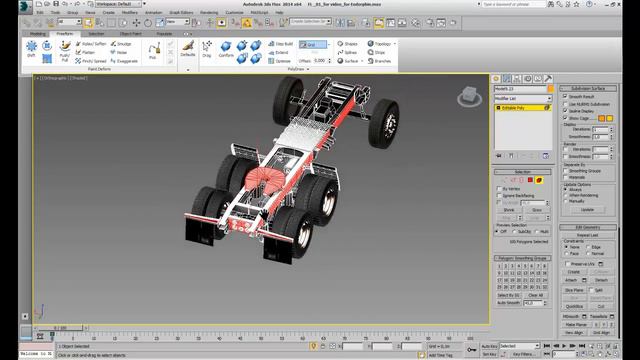Check Separate By Smoothing Groups
This screenshot has height=360, width=640.
[566, 171]
